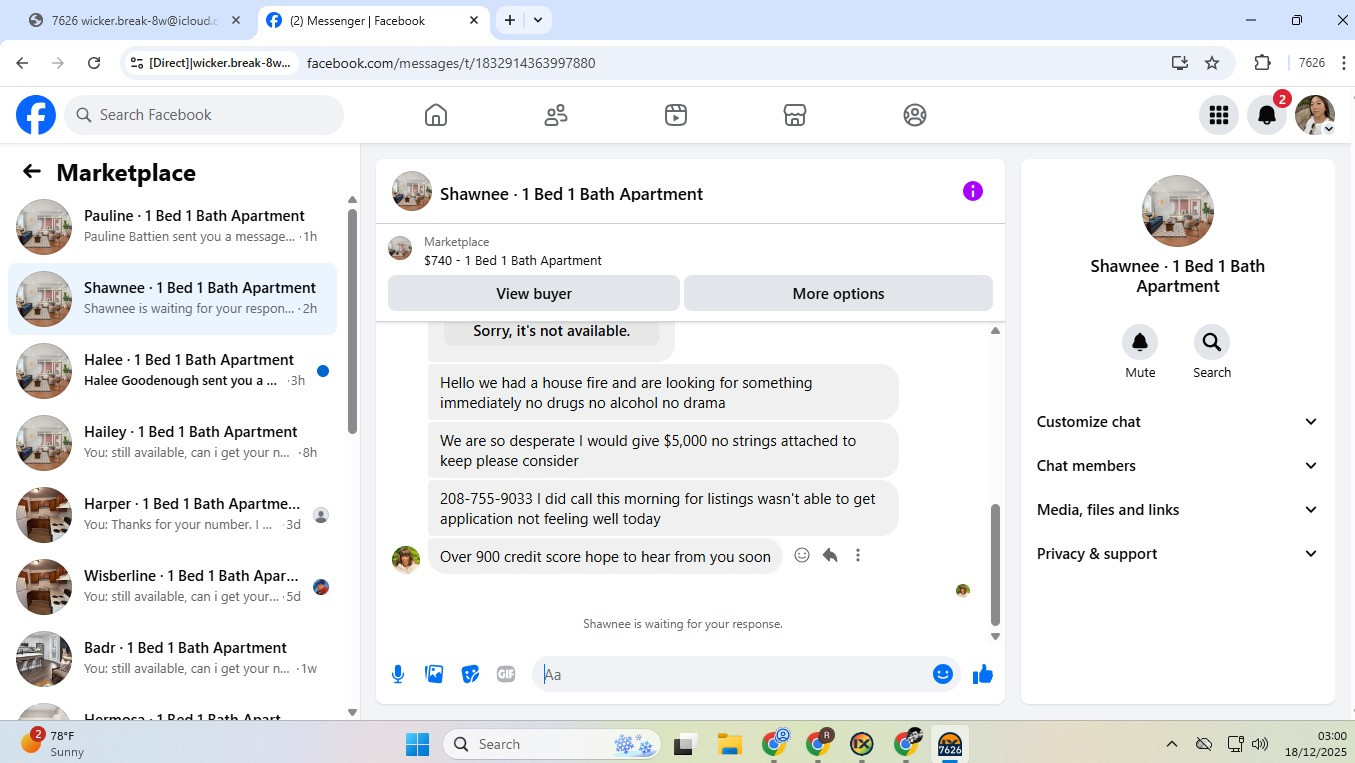This screenshot has width=1355, height=763.
Task: Mute the Shawnee chat with bell icon
Action: click(1140, 343)
